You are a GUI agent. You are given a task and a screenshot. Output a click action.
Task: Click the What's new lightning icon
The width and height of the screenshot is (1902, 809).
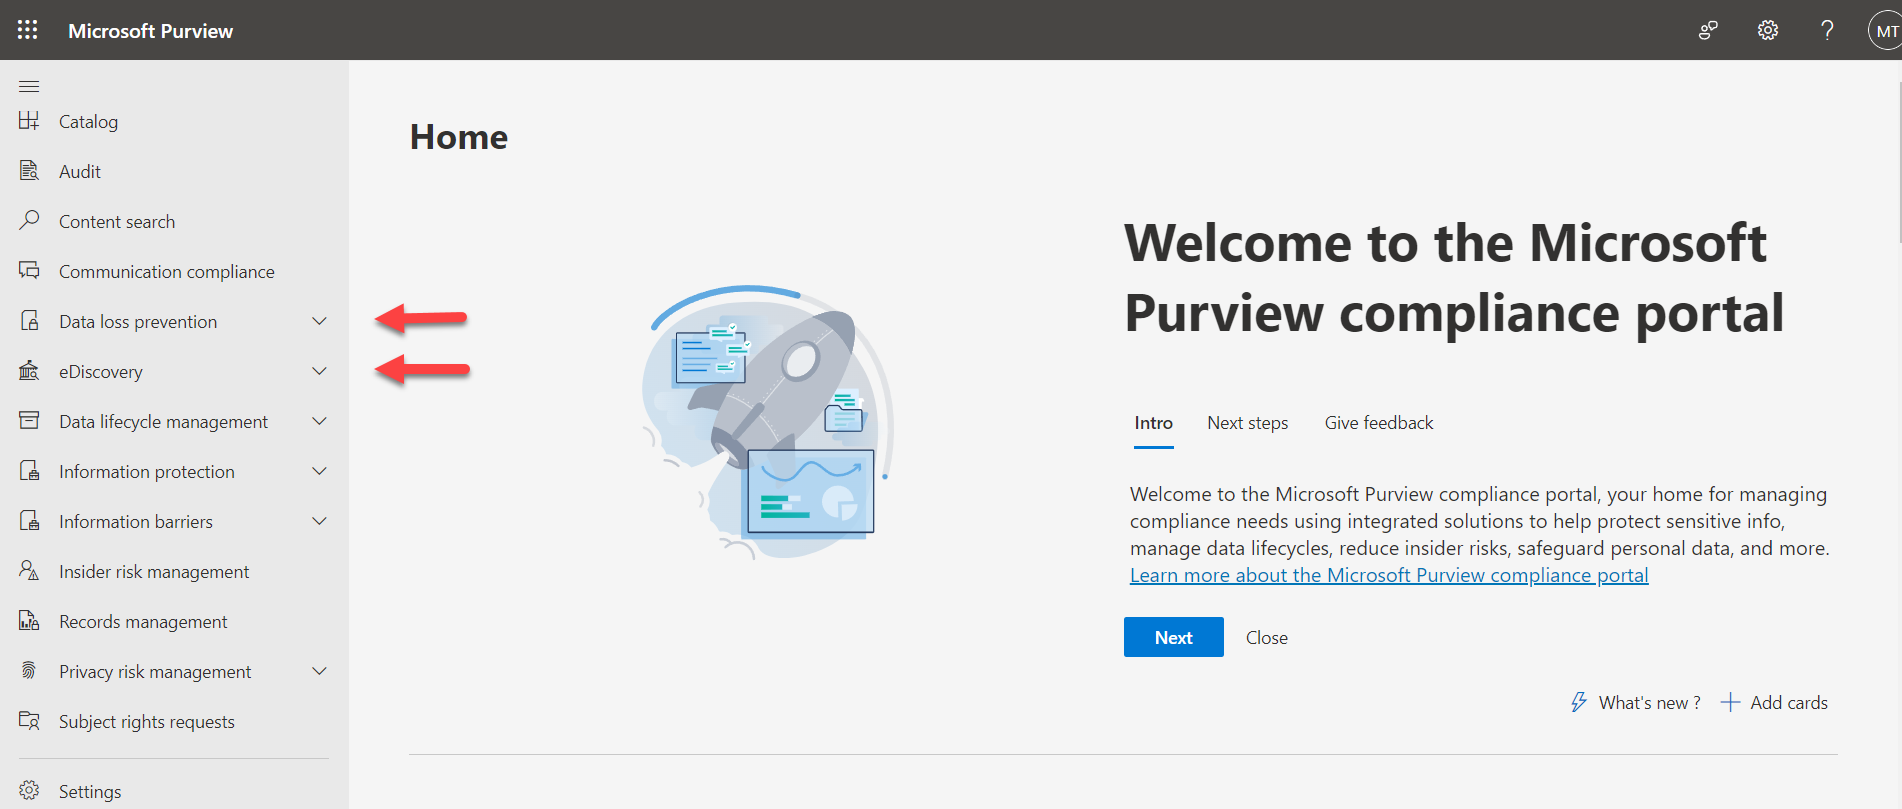(1579, 702)
